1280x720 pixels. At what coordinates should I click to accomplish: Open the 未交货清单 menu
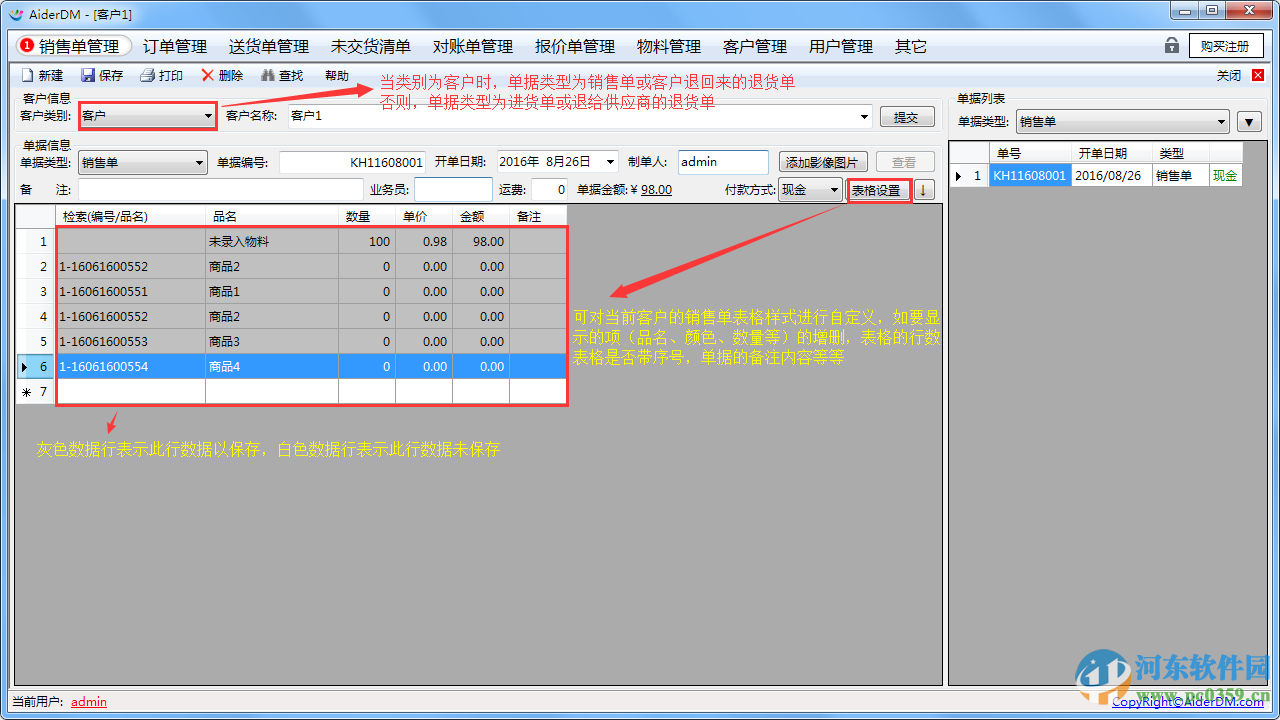pos(371,46)
